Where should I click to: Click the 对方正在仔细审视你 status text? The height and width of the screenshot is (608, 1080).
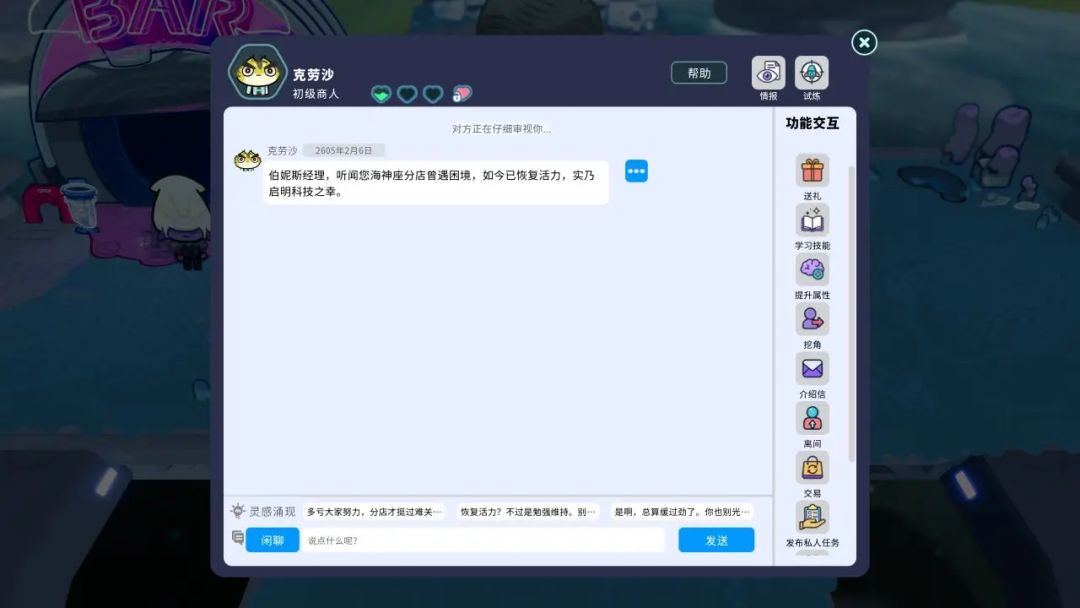(x=501, y=129)
